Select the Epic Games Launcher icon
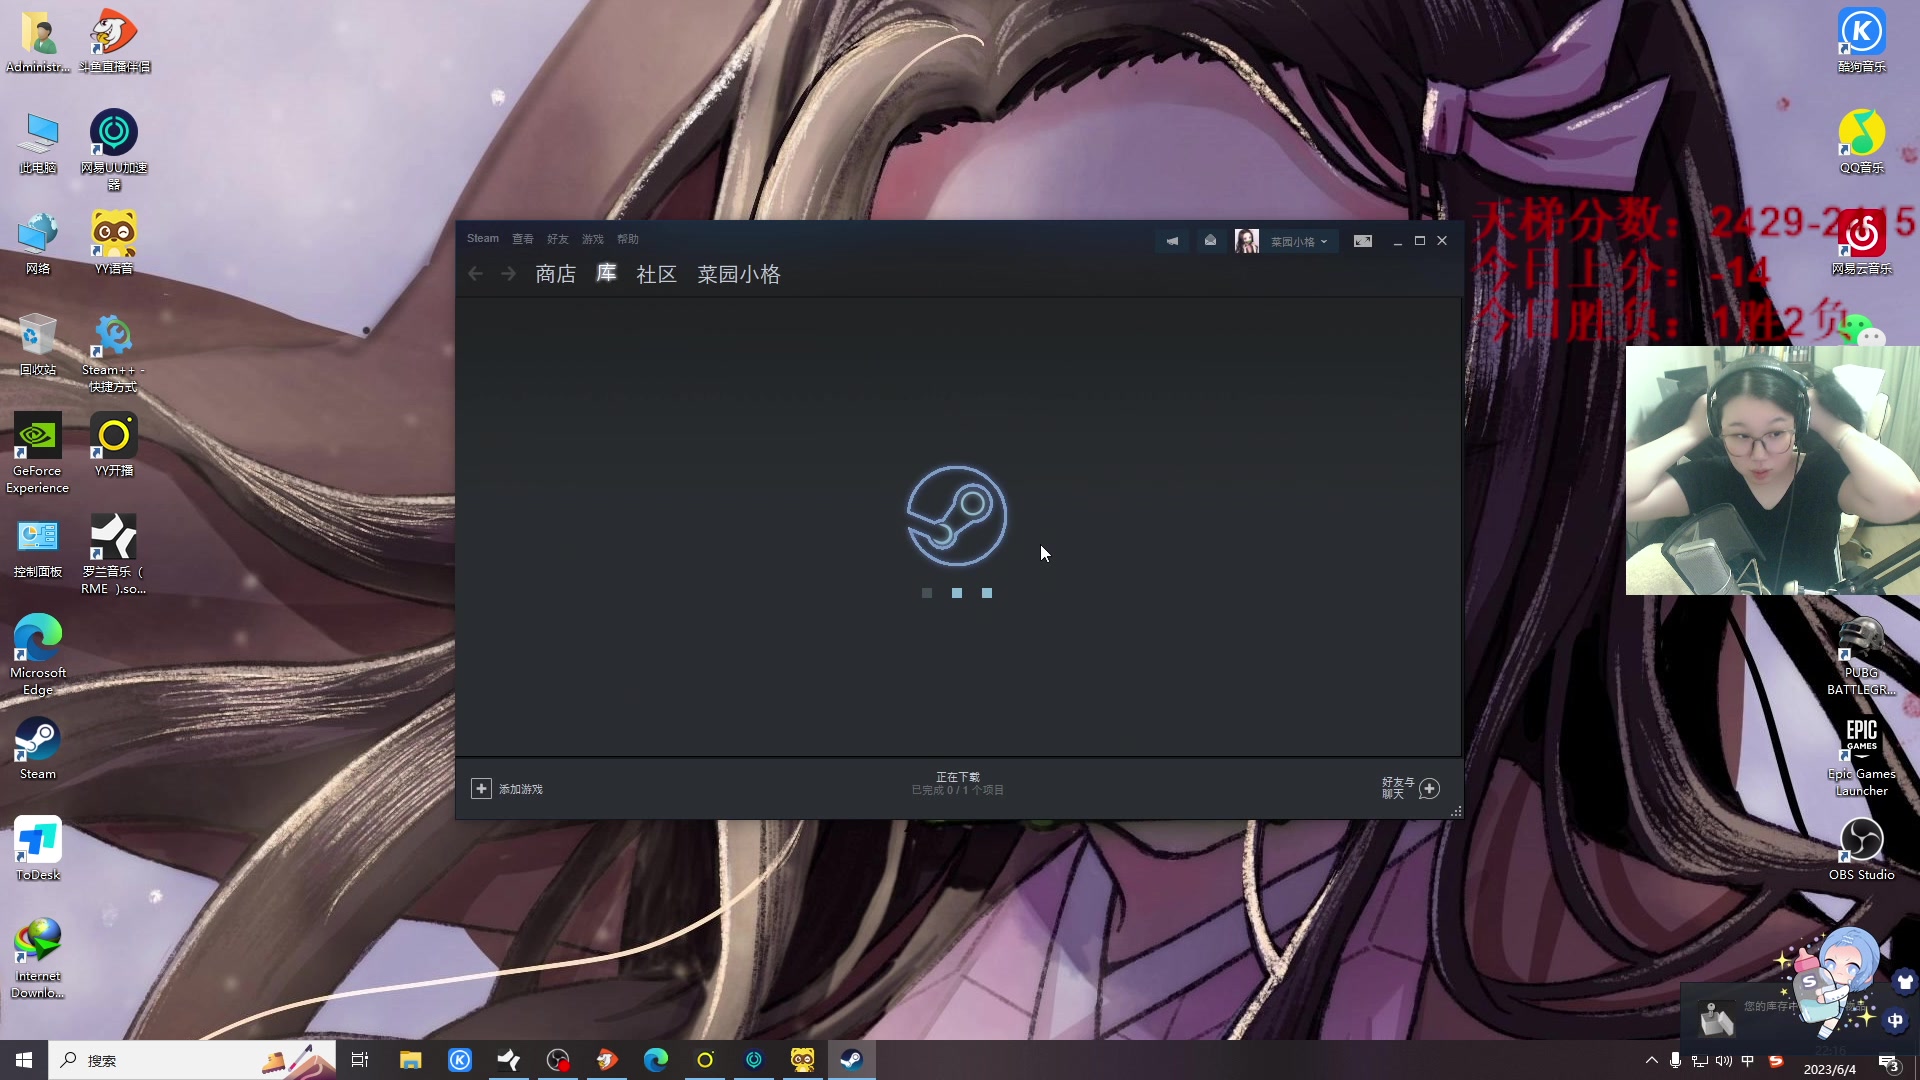Screen dimensions: 1920x1080 (x=1862, y=756)
